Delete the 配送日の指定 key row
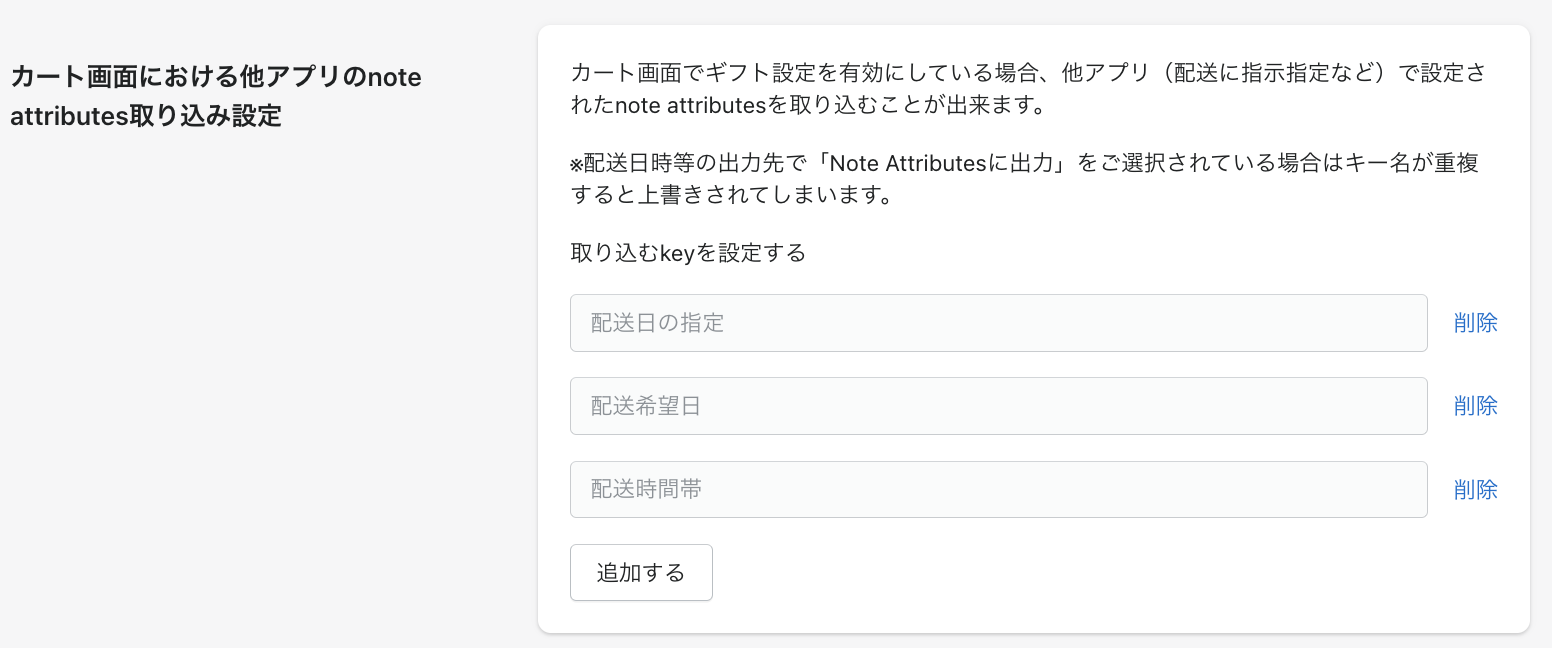The image size is (1552, 648). (1475, 323)
